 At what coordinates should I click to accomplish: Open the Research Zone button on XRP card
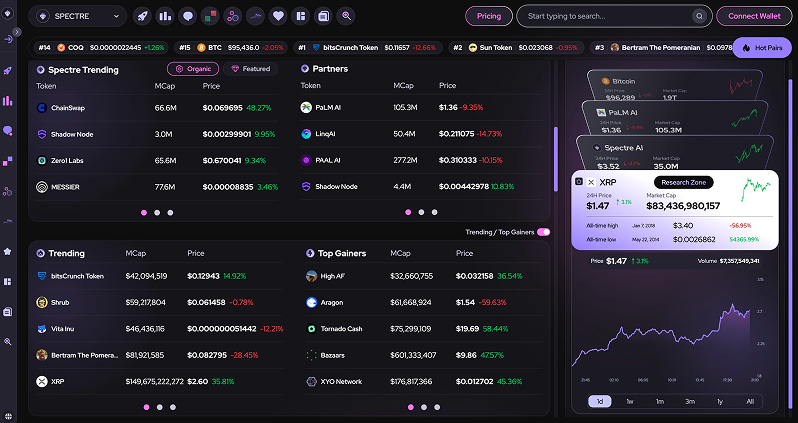pos(683,182)
